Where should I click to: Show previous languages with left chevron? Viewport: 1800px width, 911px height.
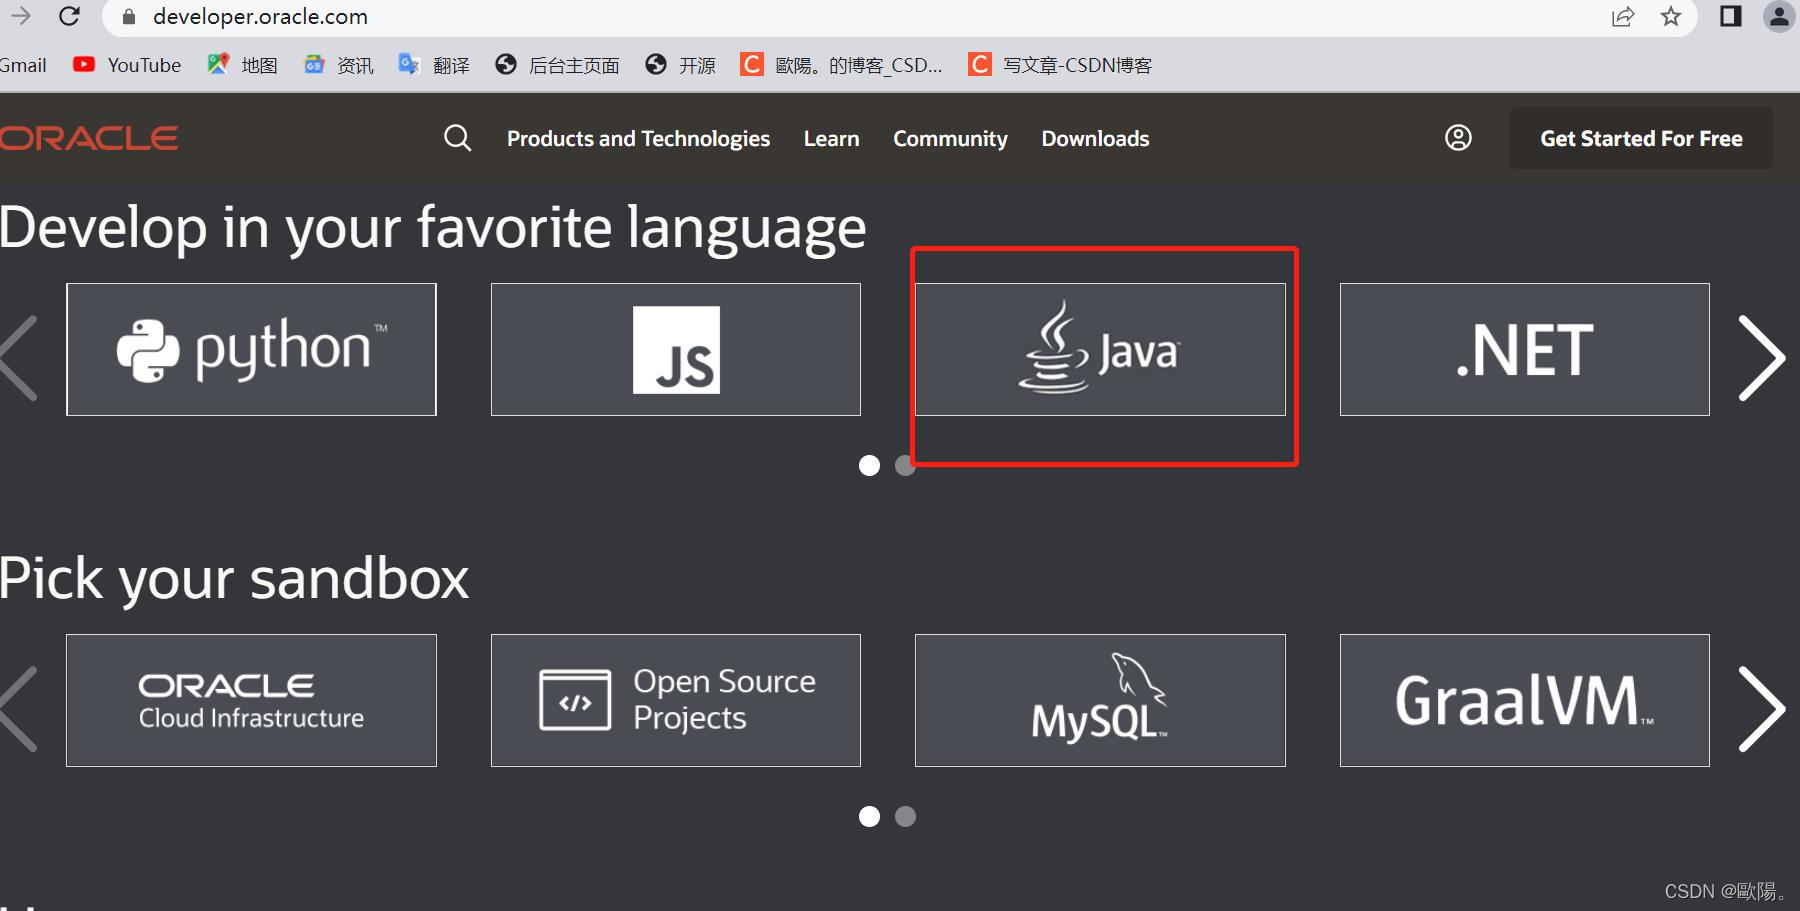pyautogui.click(x=18, y=358)
